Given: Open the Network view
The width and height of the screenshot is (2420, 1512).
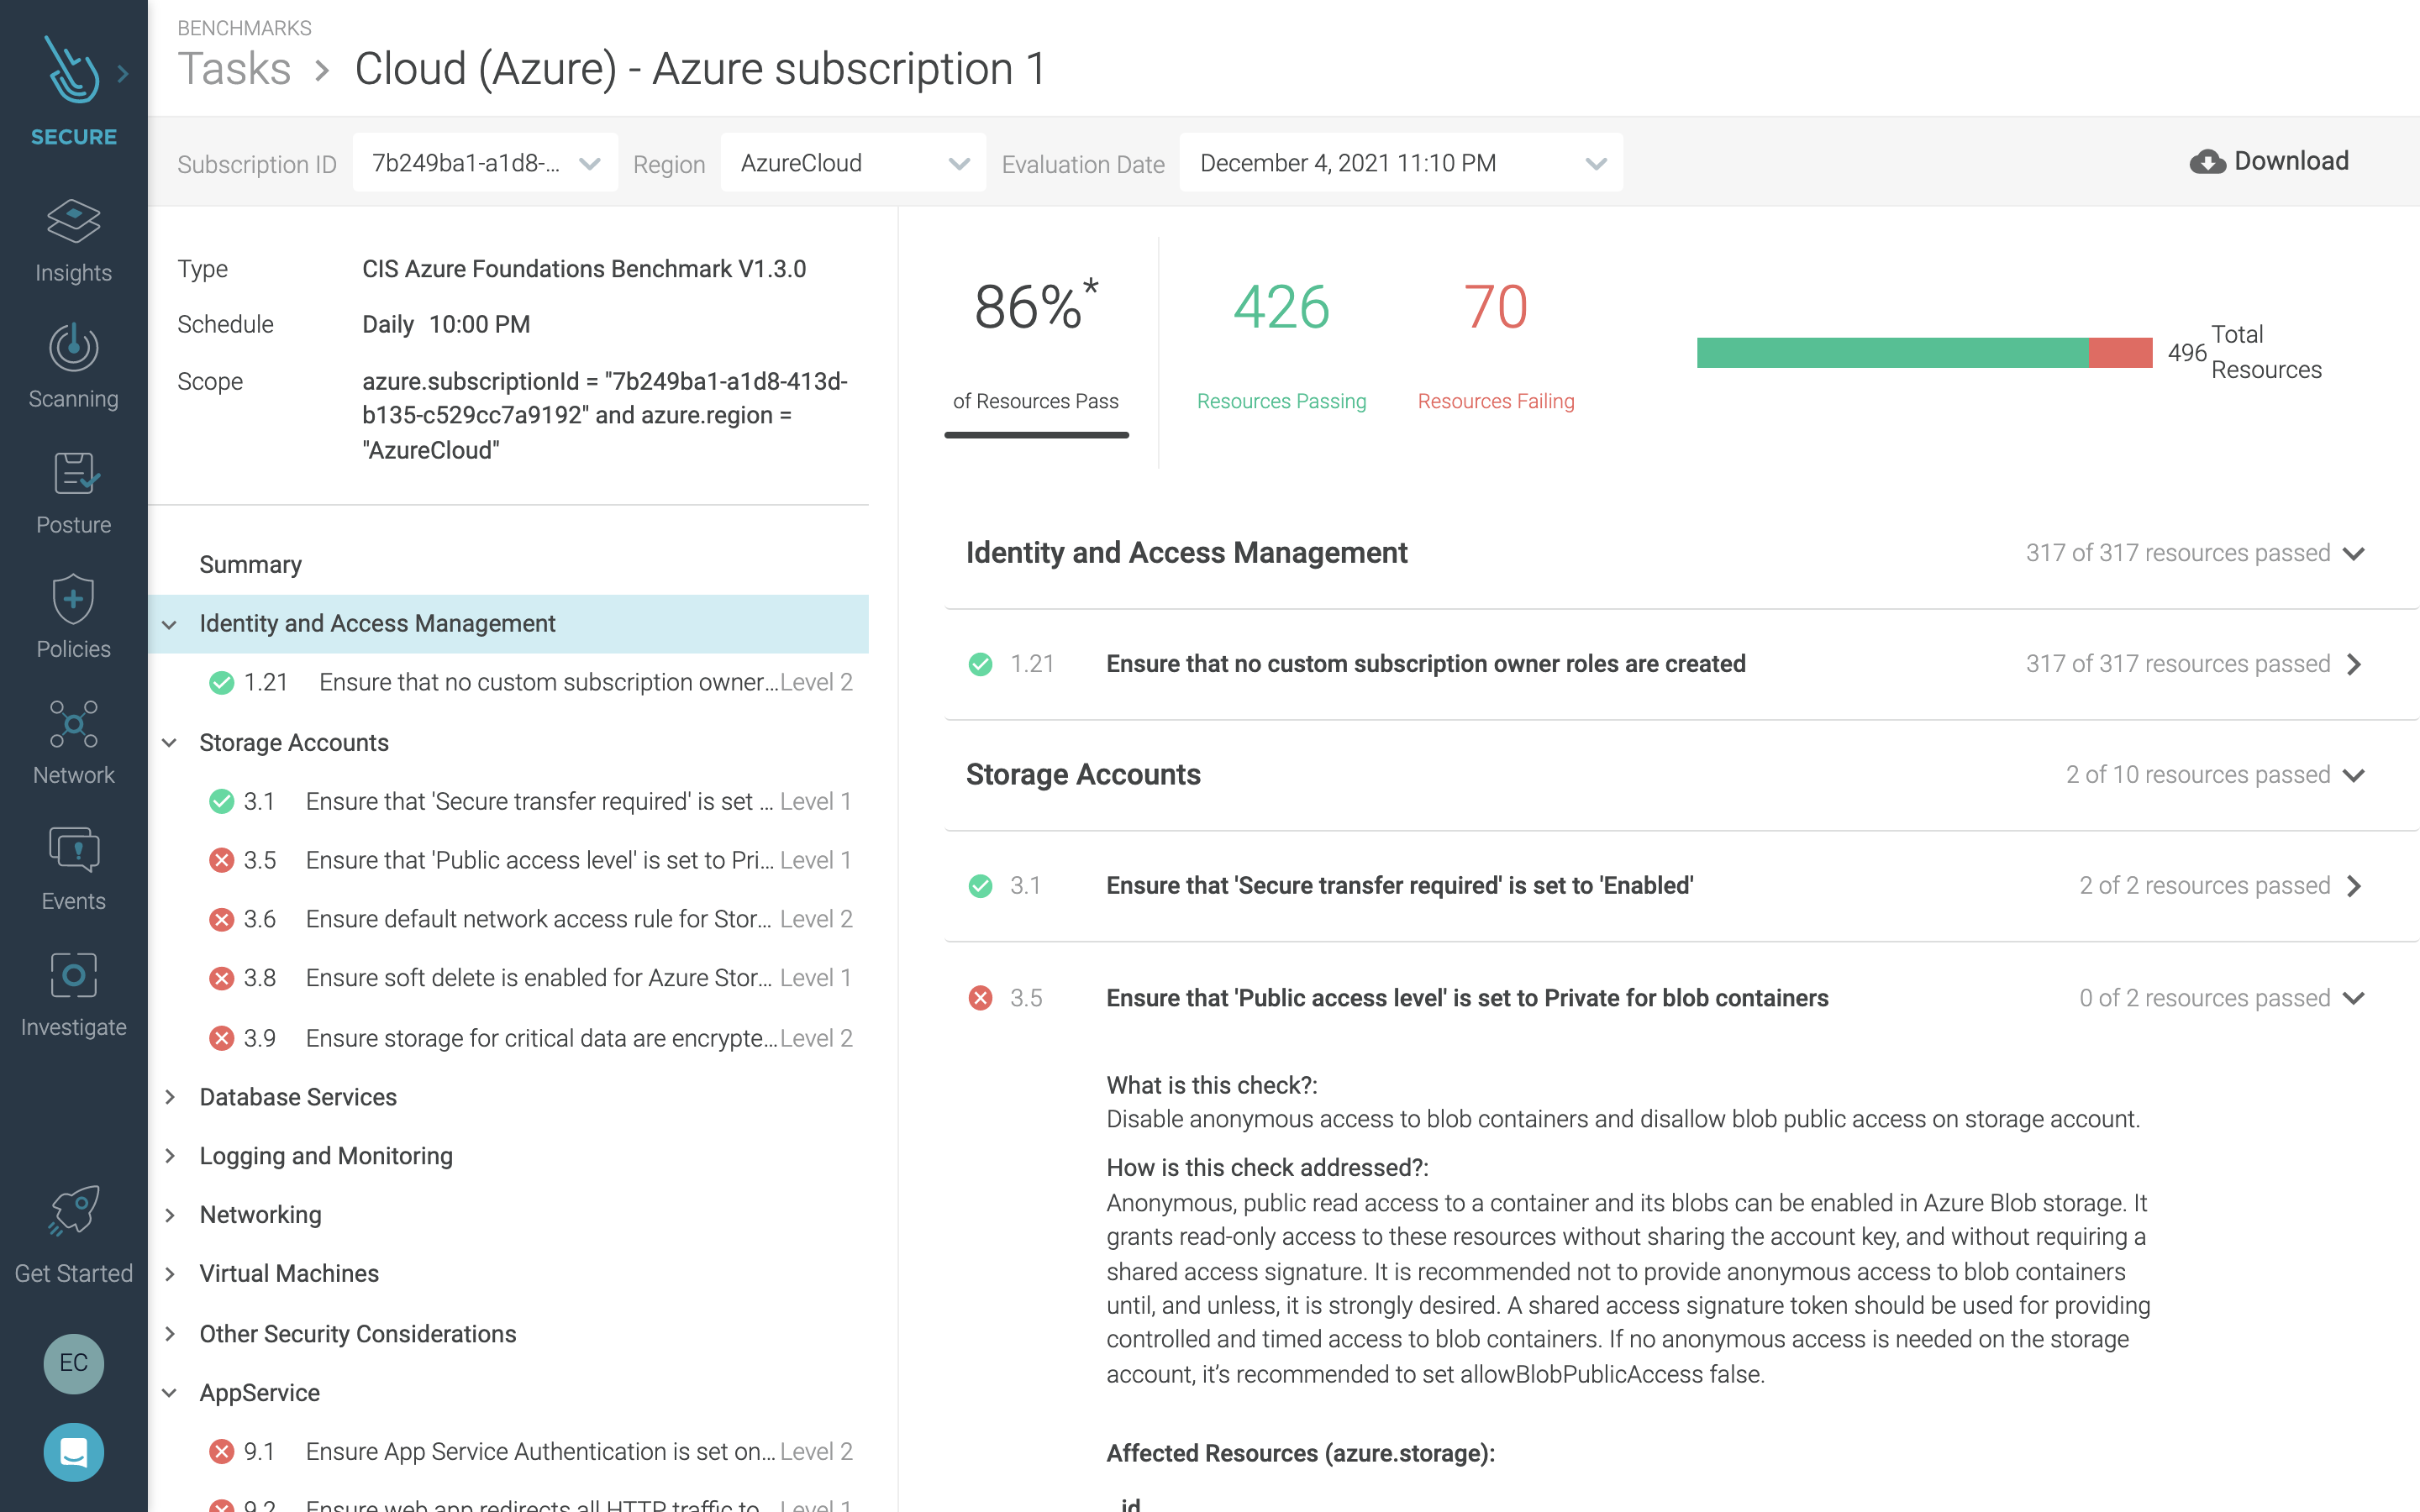Looking at the screenshot, I should pyautogui.click(x=73, y=740).
